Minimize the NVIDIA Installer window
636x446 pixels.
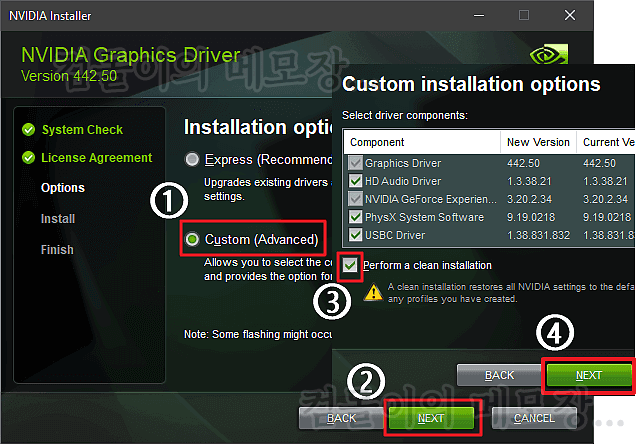coord(479,15)
